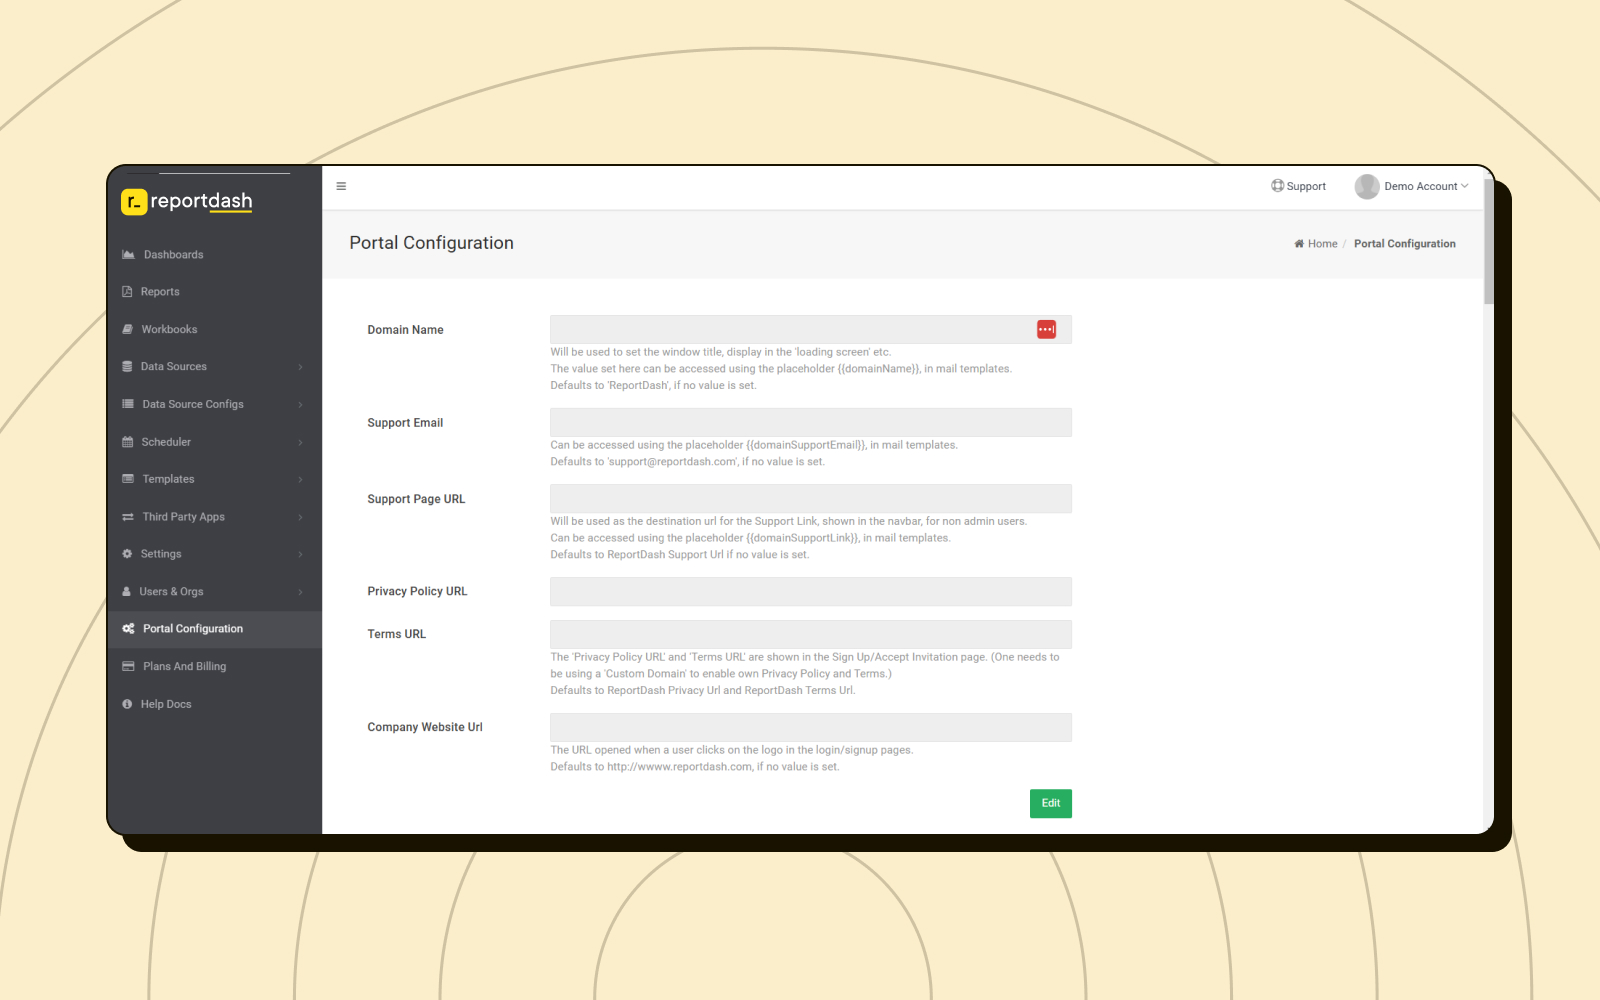Click the Support lifebuoy icon
The width and height of the screenshot is (1600, 1000).
pos(1277,186)
